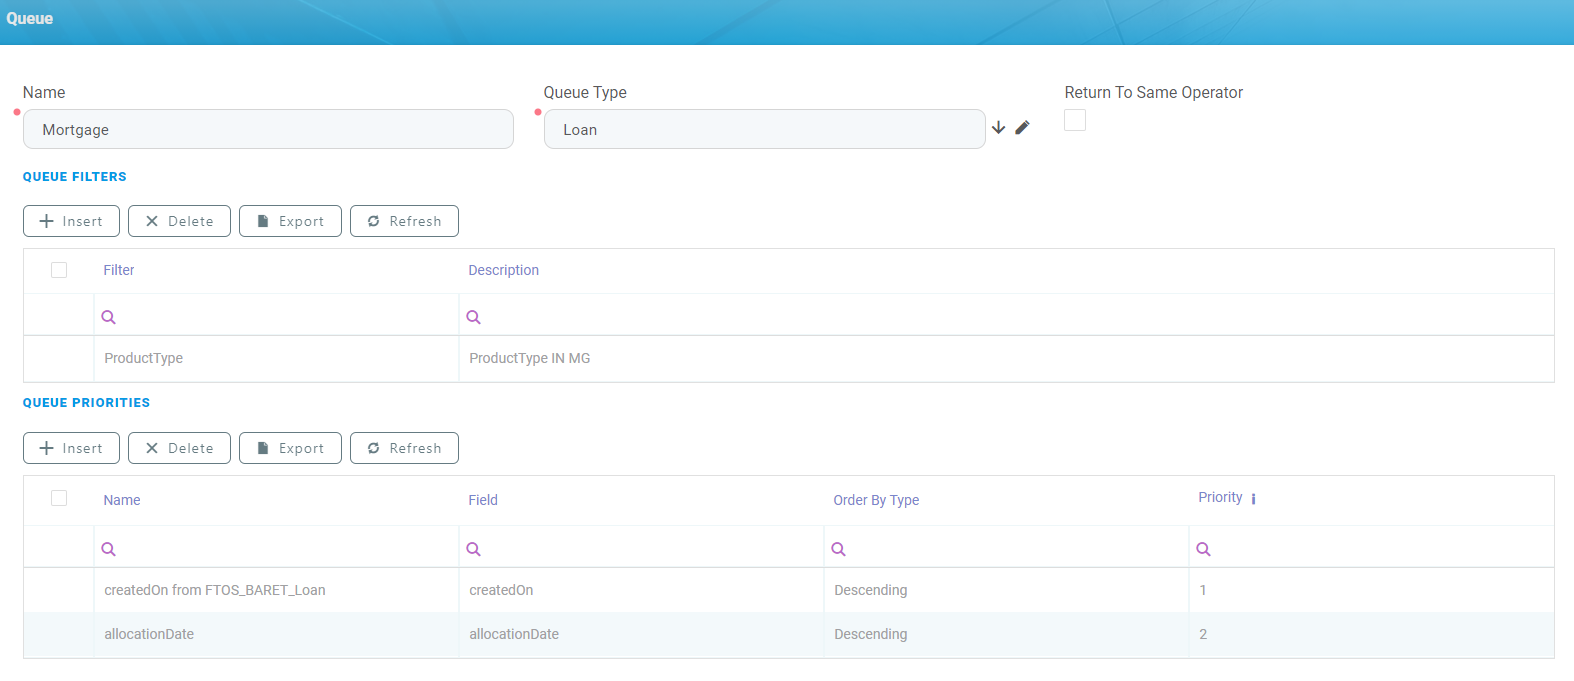Click the search icon under Priority column
The width and height of the screenshot is (1574, 681).
(1204, 549)
